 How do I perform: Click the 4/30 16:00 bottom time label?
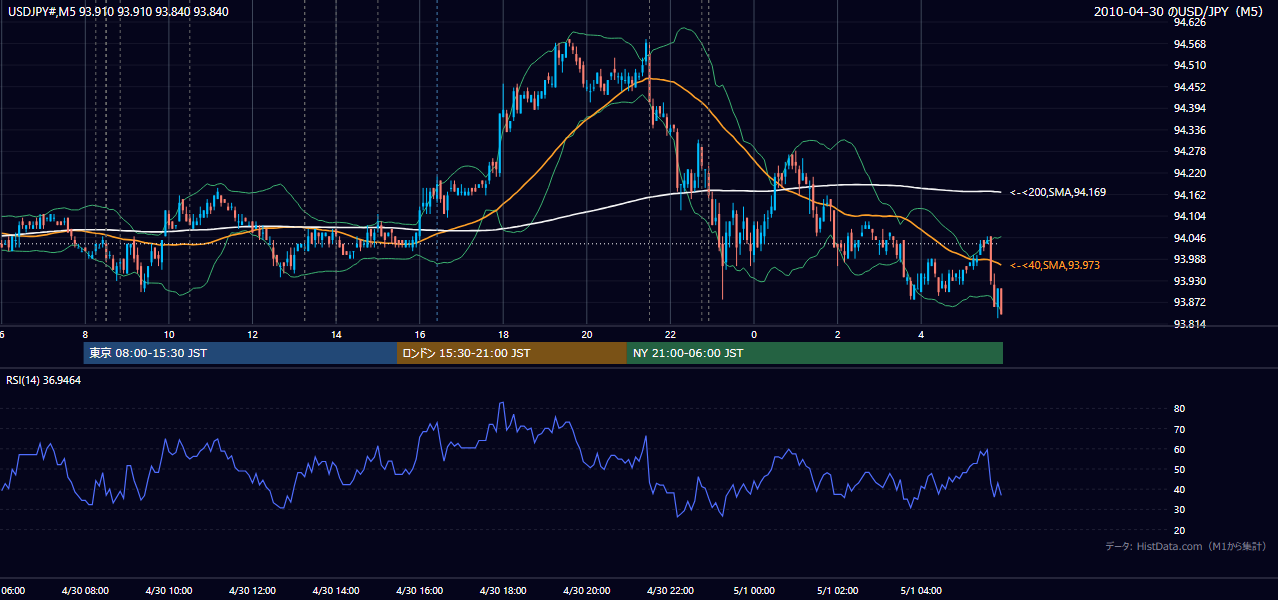[420, 591]
